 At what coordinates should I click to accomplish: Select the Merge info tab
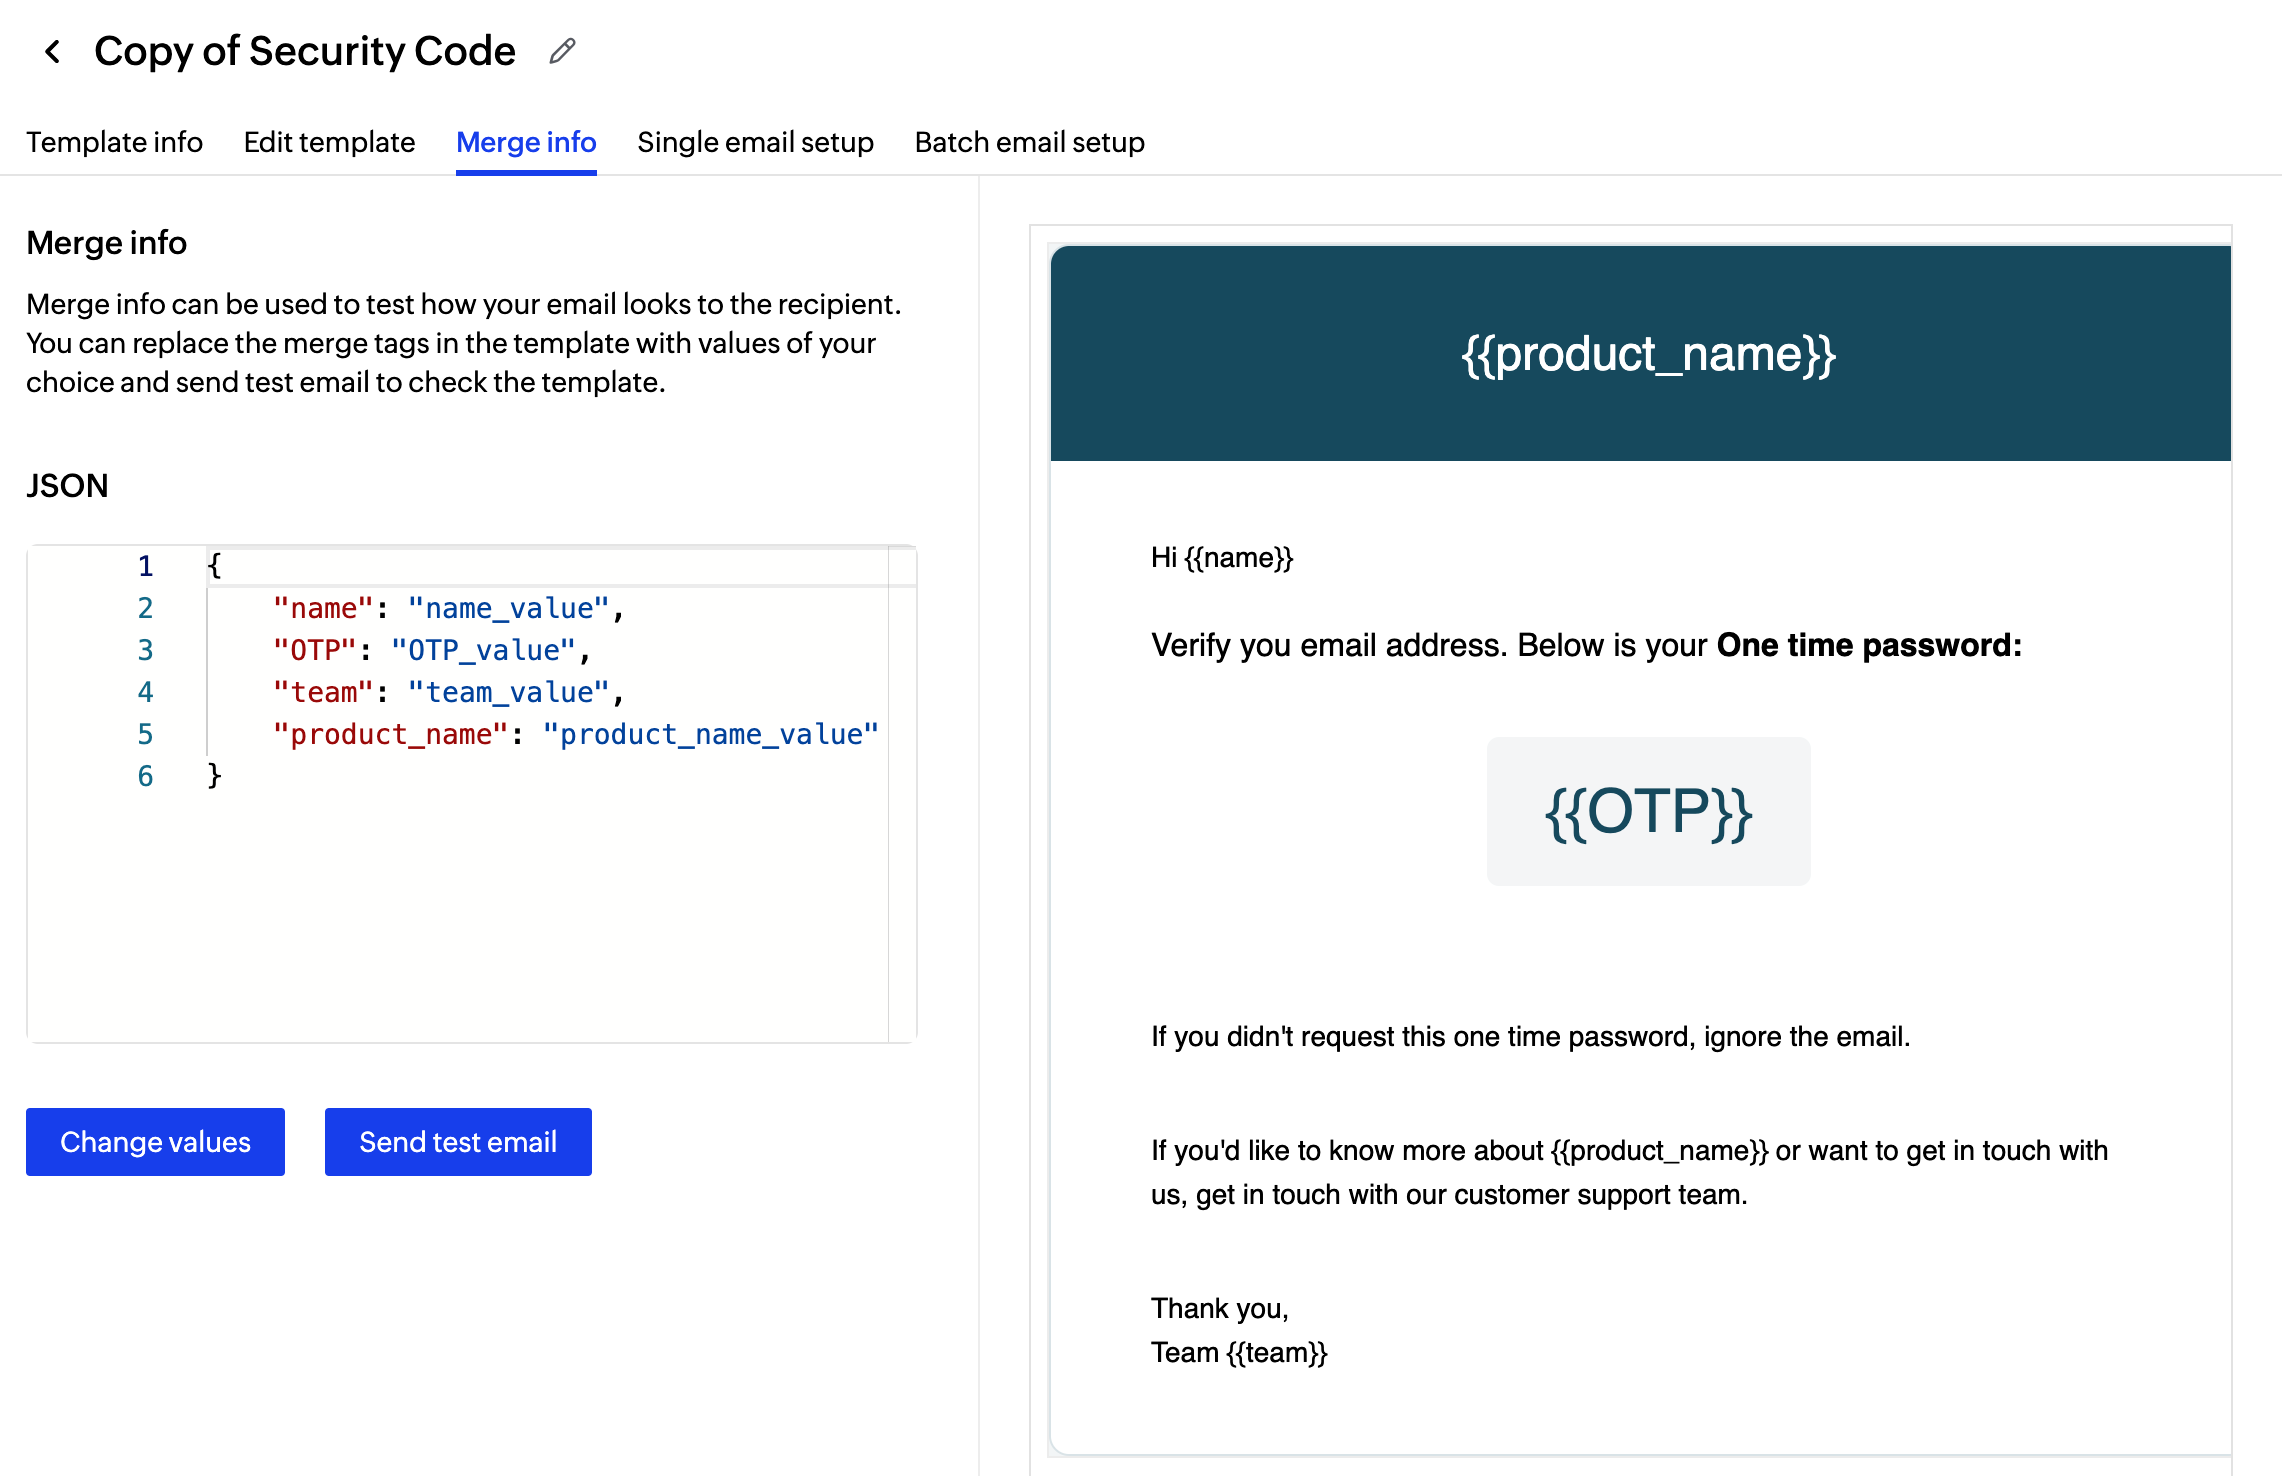coord(526,142)
